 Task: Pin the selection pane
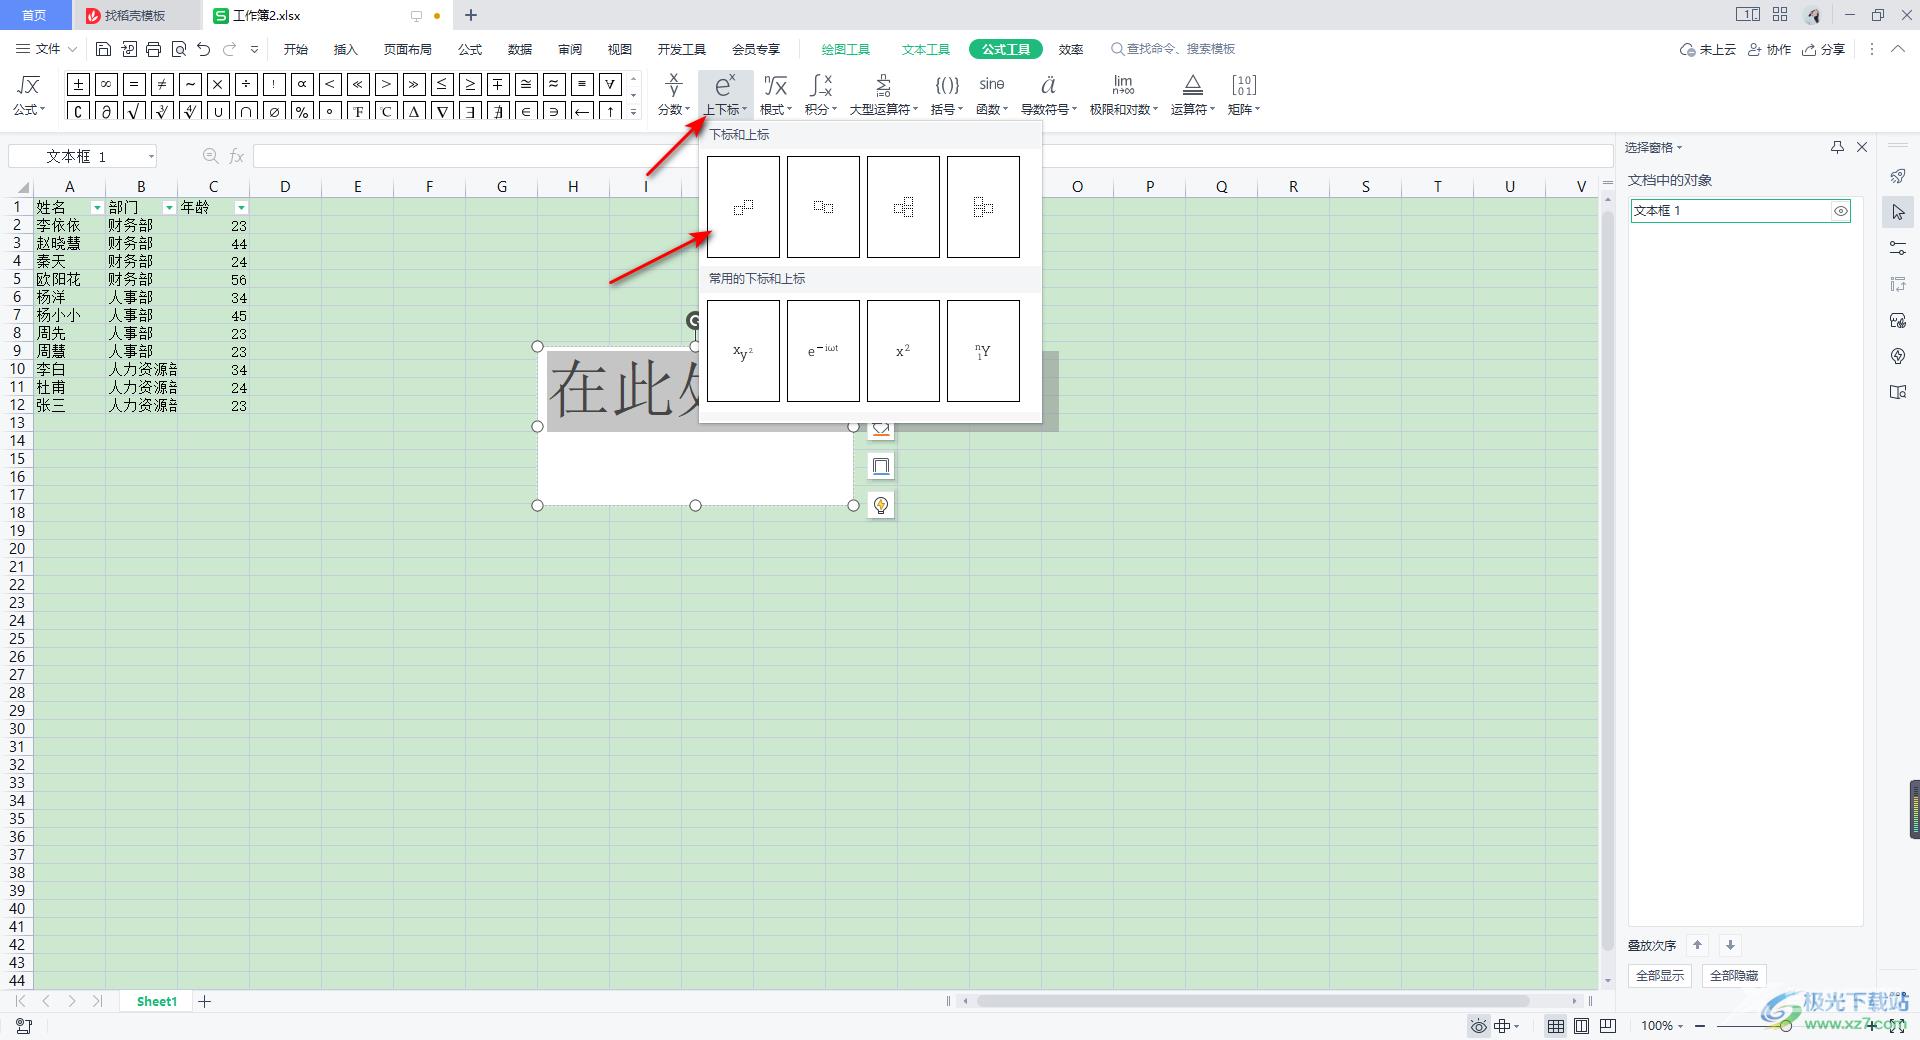click(1837, 147)
